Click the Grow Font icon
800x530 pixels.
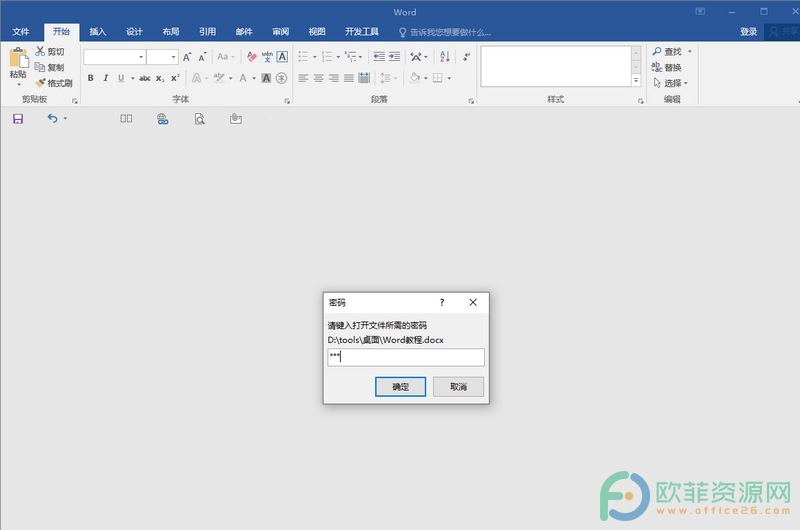187,57
